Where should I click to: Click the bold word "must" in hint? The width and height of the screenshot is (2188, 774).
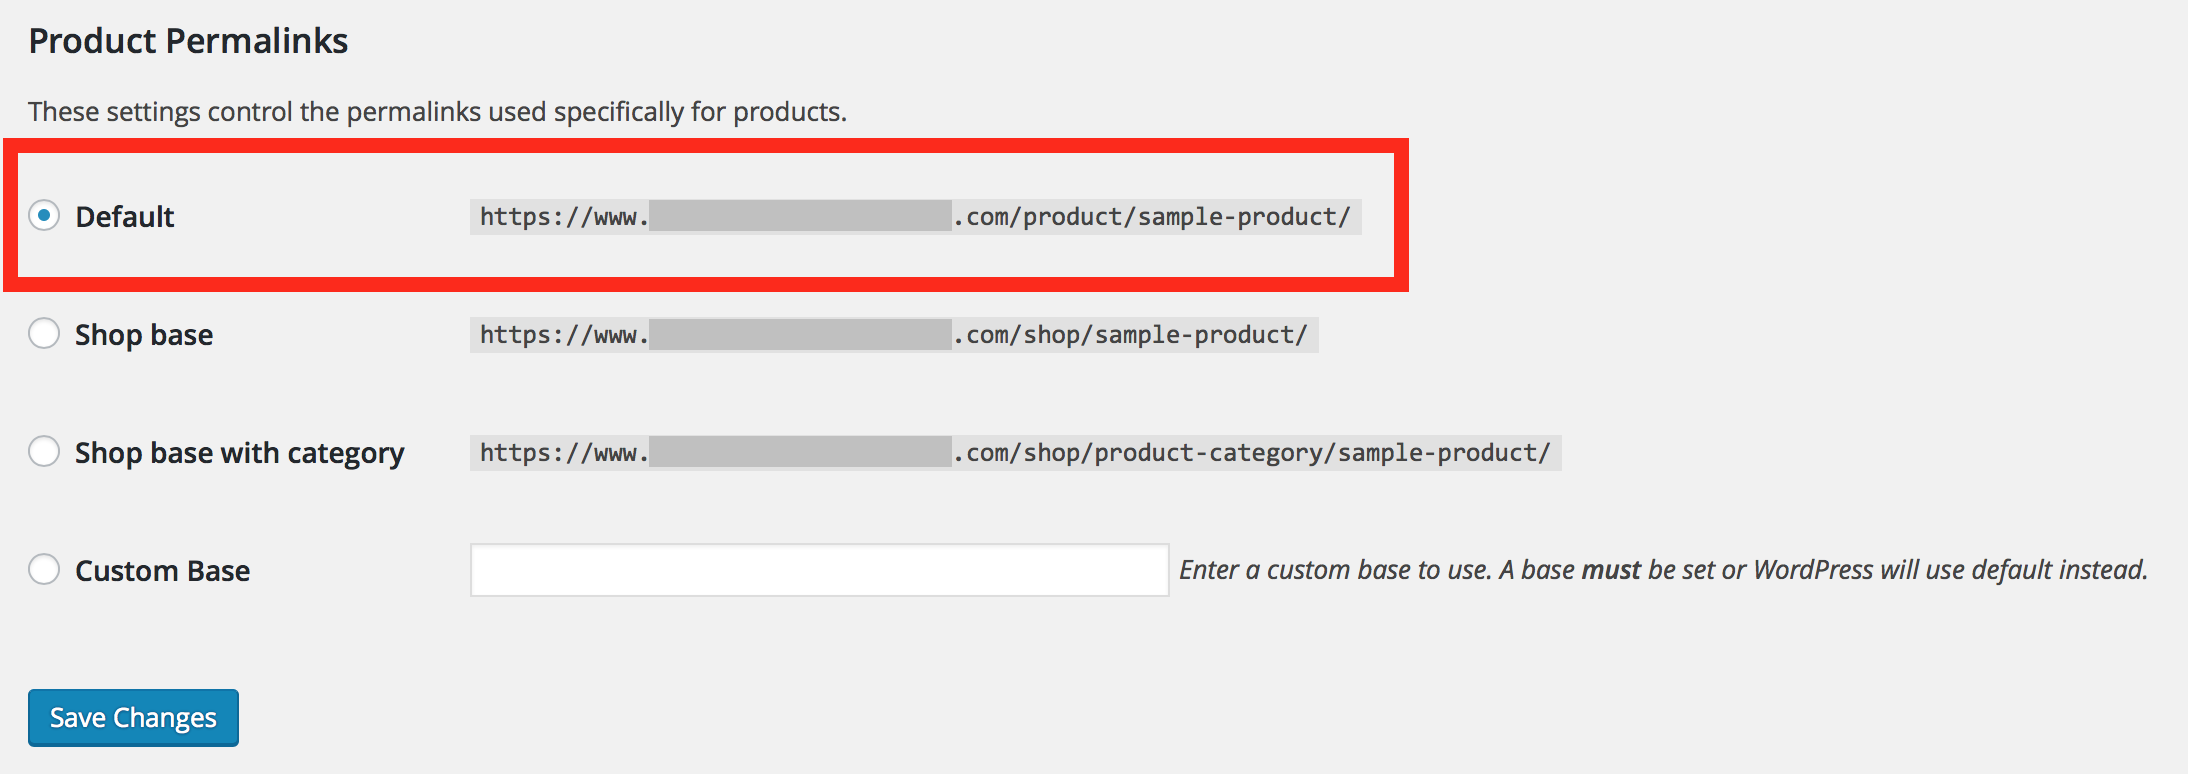[1611, 570]
